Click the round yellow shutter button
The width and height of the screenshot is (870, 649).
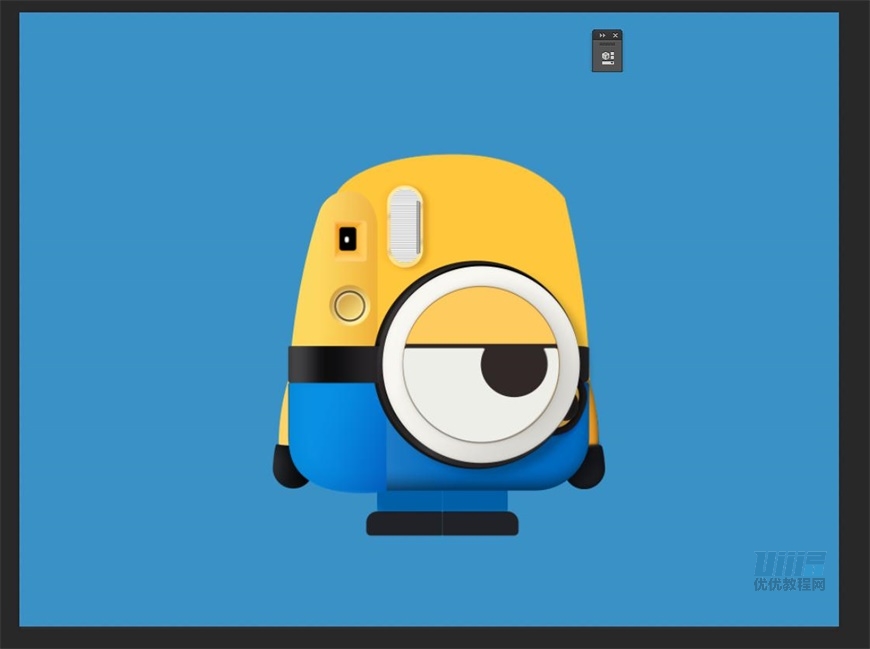coord(350,305)
